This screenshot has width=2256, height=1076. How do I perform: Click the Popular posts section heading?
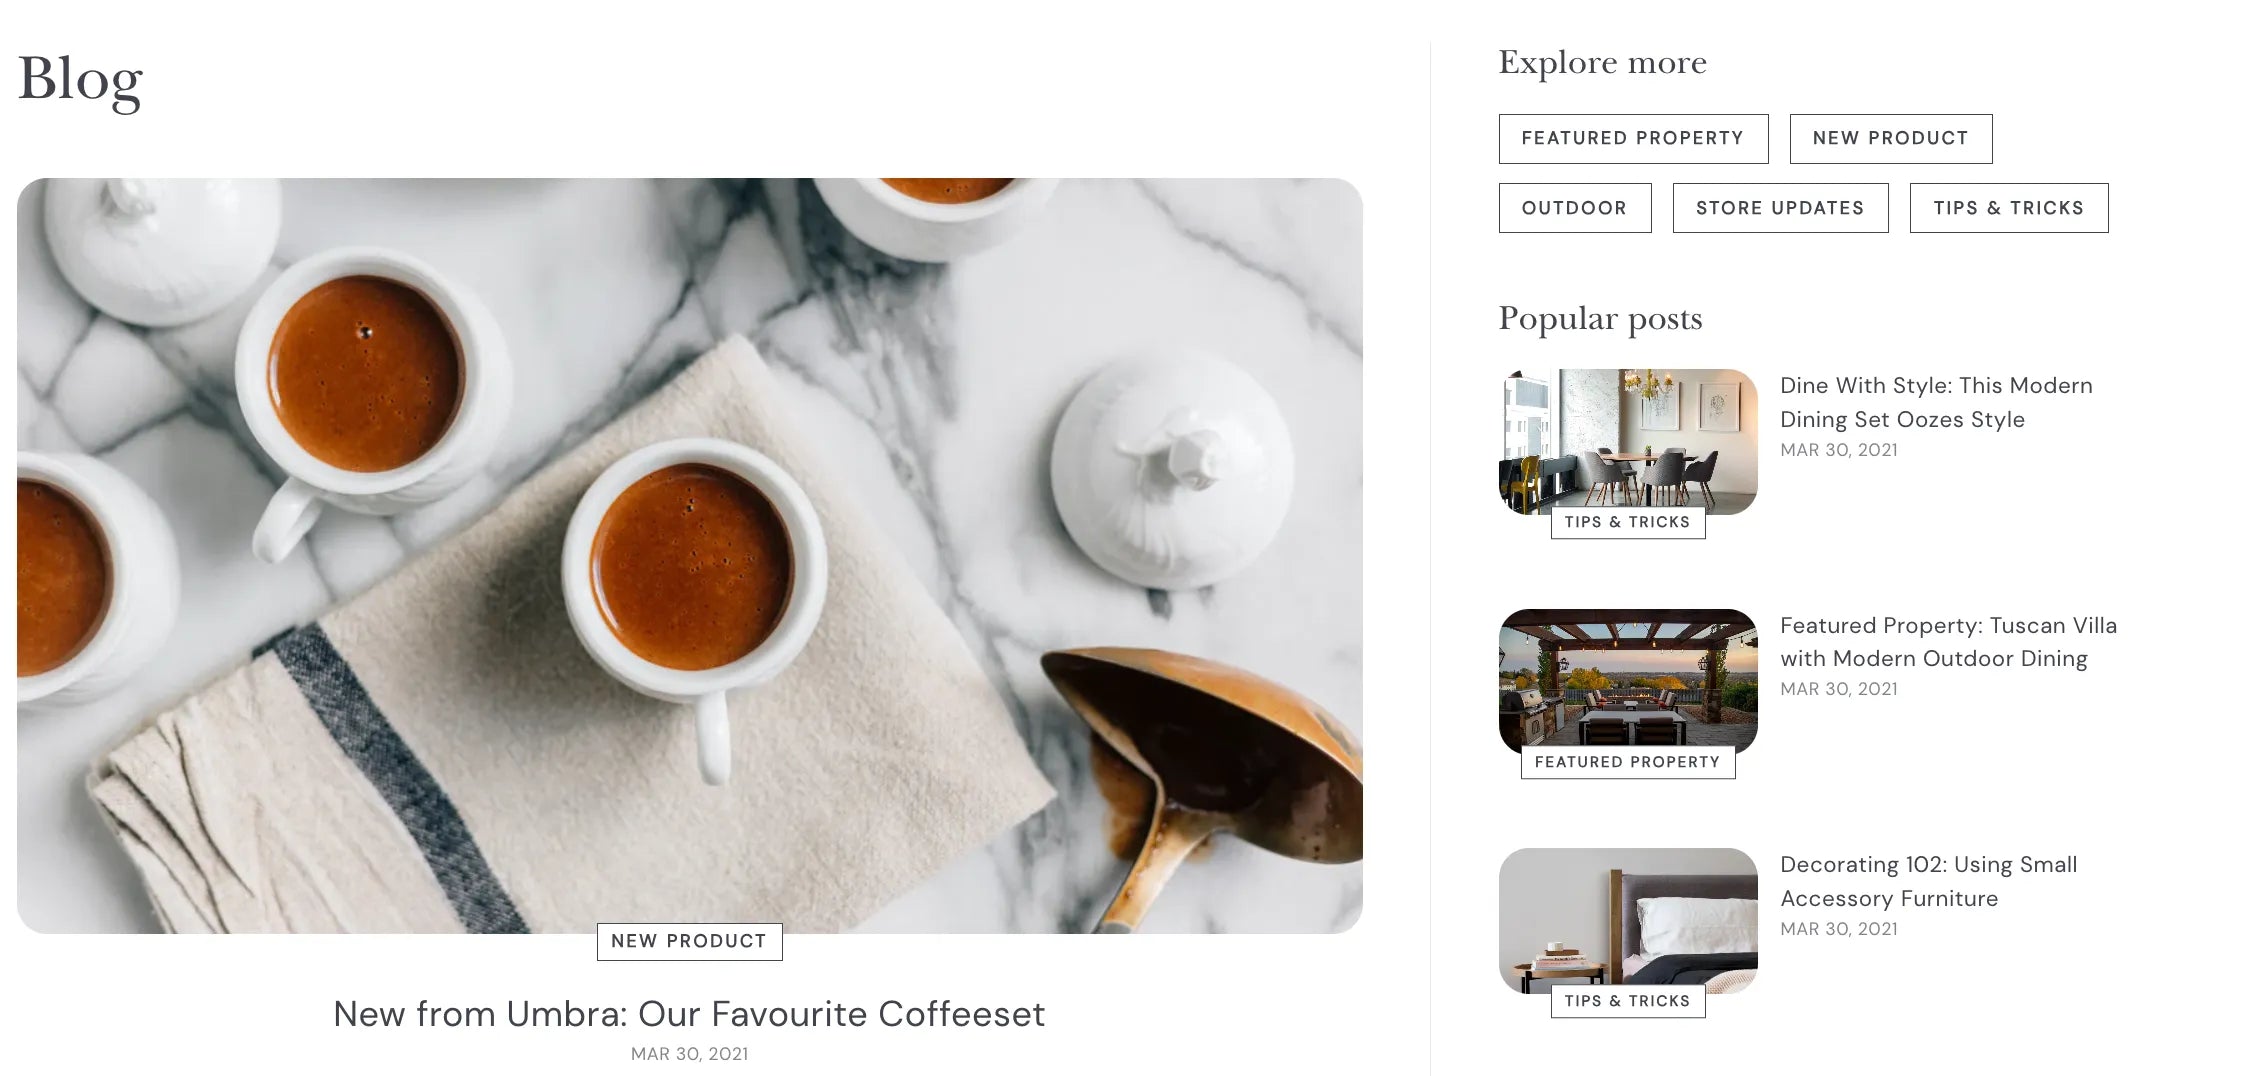(1600, 319)
